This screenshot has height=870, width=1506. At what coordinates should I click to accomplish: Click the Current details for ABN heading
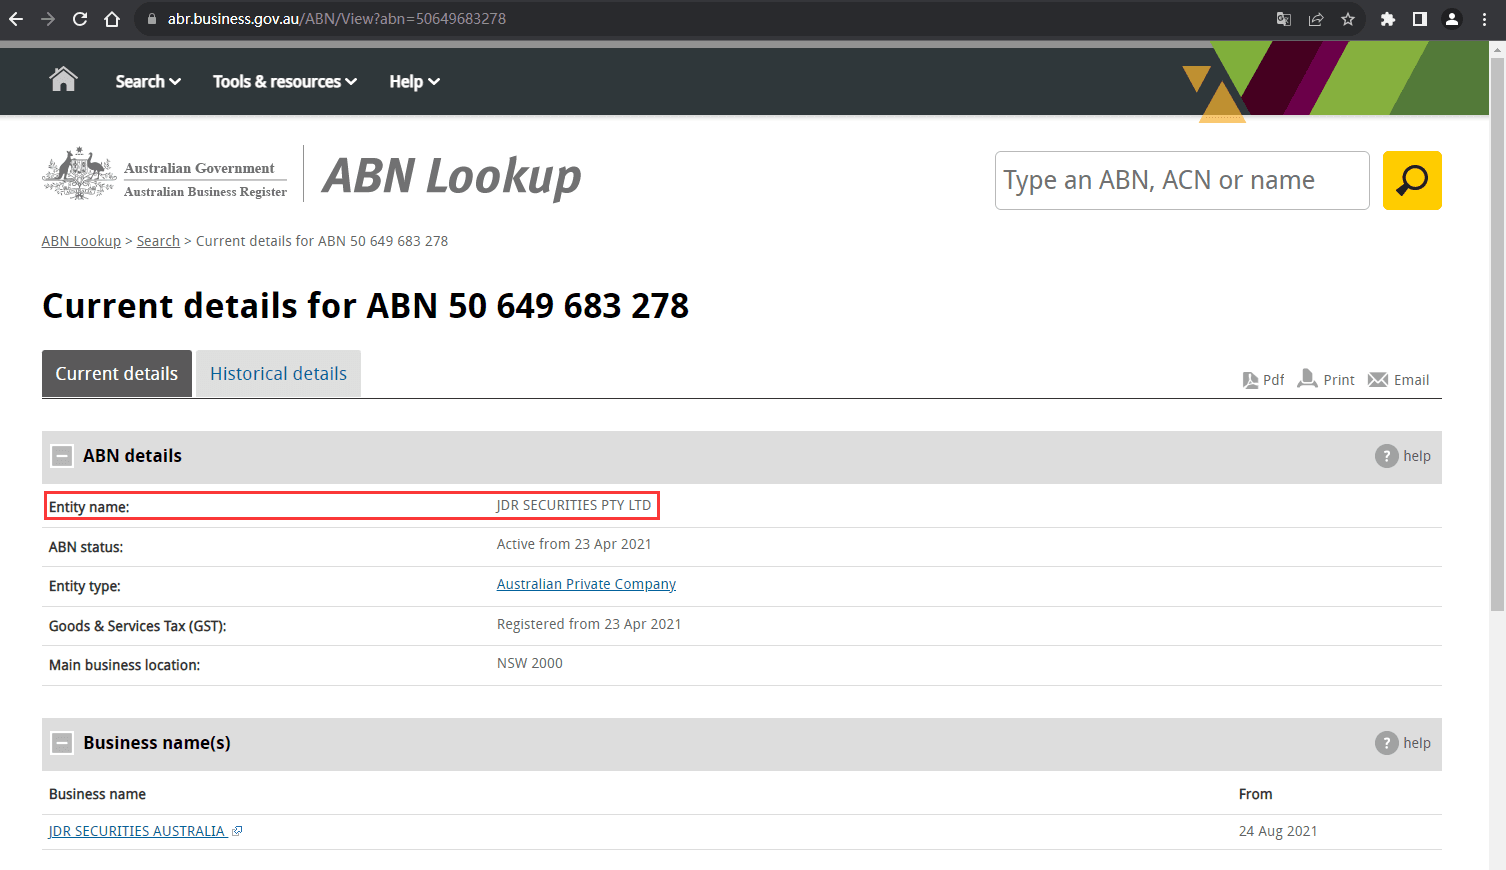coord(365,305)
